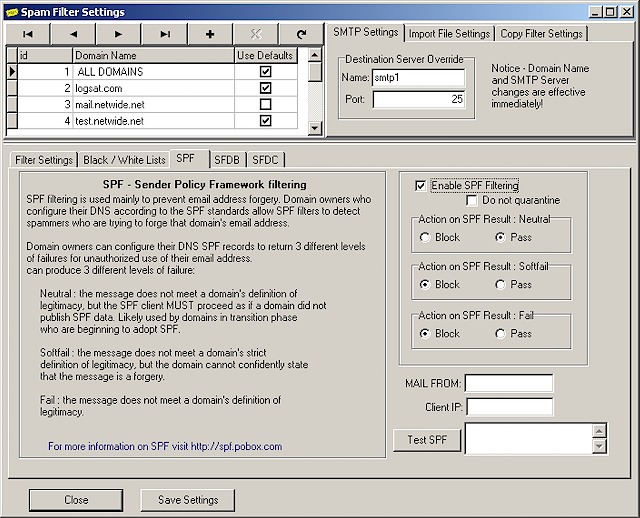Screen dimensions: 640x518
Task: Refresh the domain list
Action: point(301,34)
